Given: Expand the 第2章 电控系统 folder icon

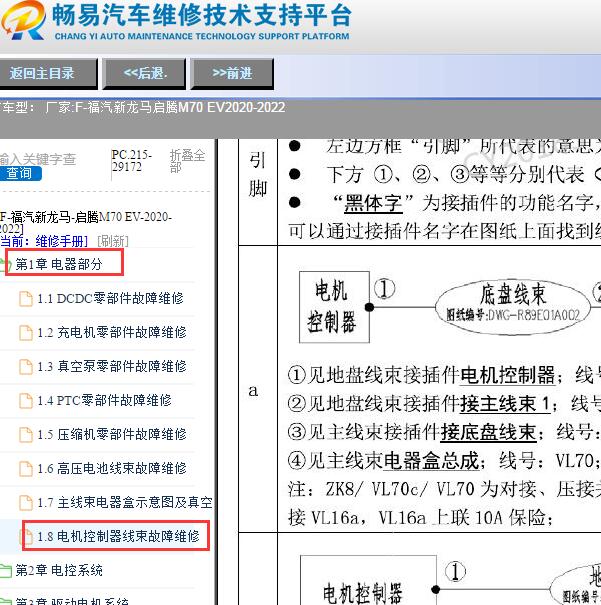Looking at the screenshot, I should click(5, 570).
